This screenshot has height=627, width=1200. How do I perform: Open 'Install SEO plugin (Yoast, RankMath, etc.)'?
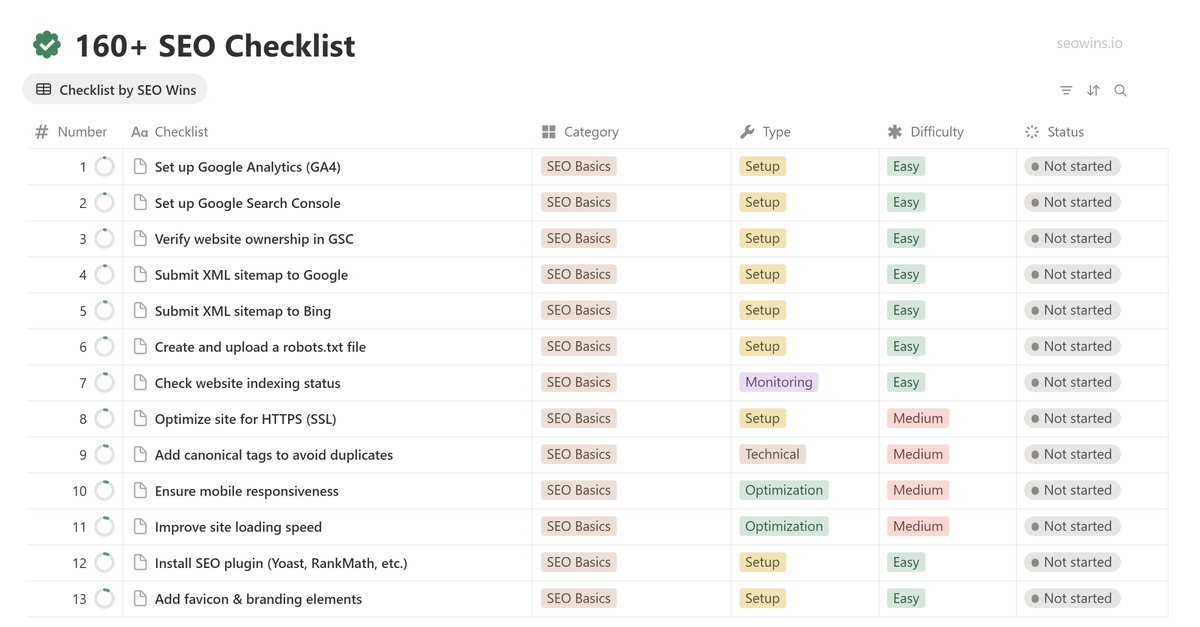(x=281, y=563)
